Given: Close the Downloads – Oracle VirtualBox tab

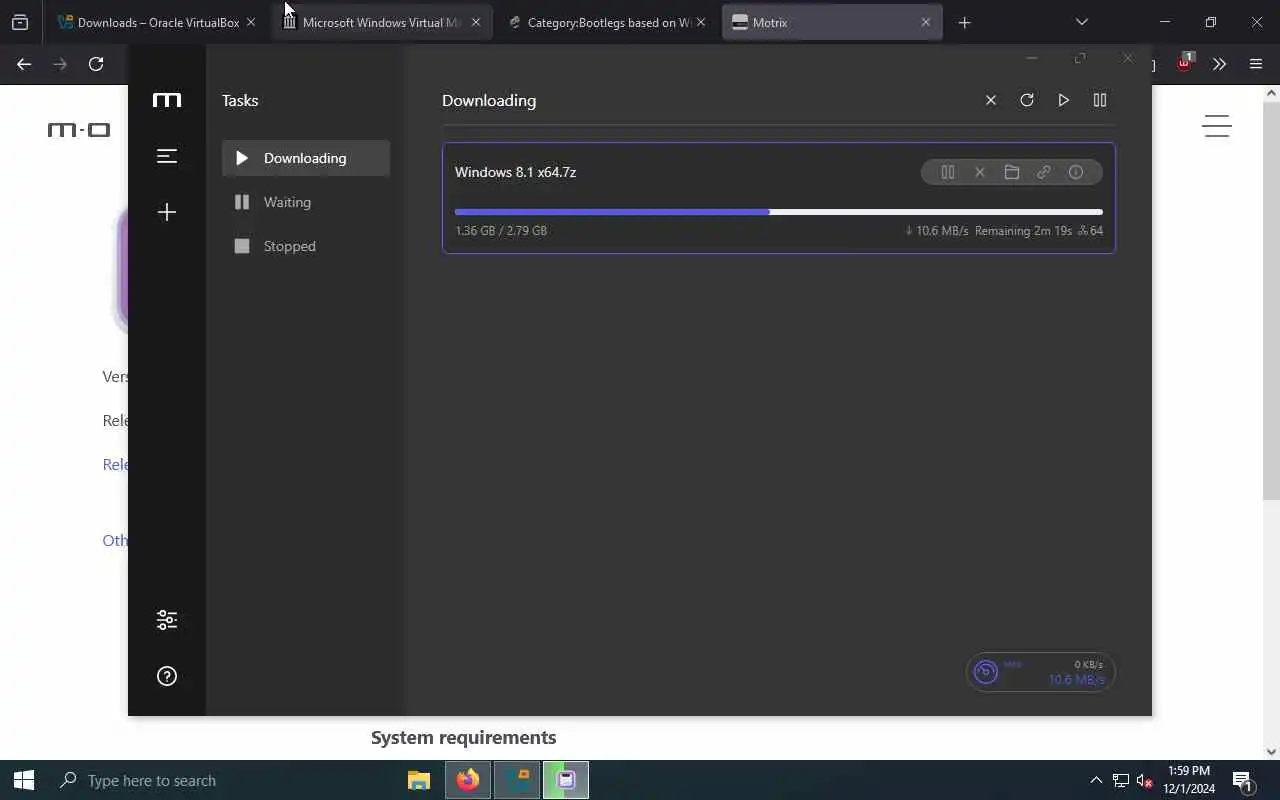Looking at the screenshot, I should tap(251, 22).
